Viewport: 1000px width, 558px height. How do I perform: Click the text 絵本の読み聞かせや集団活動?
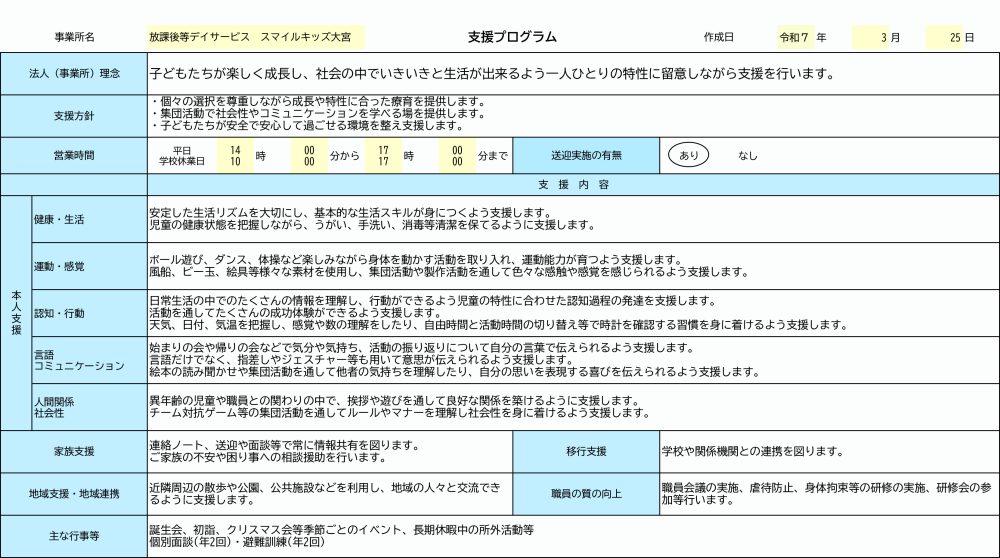pyautogui.click(x=455, y=372)
